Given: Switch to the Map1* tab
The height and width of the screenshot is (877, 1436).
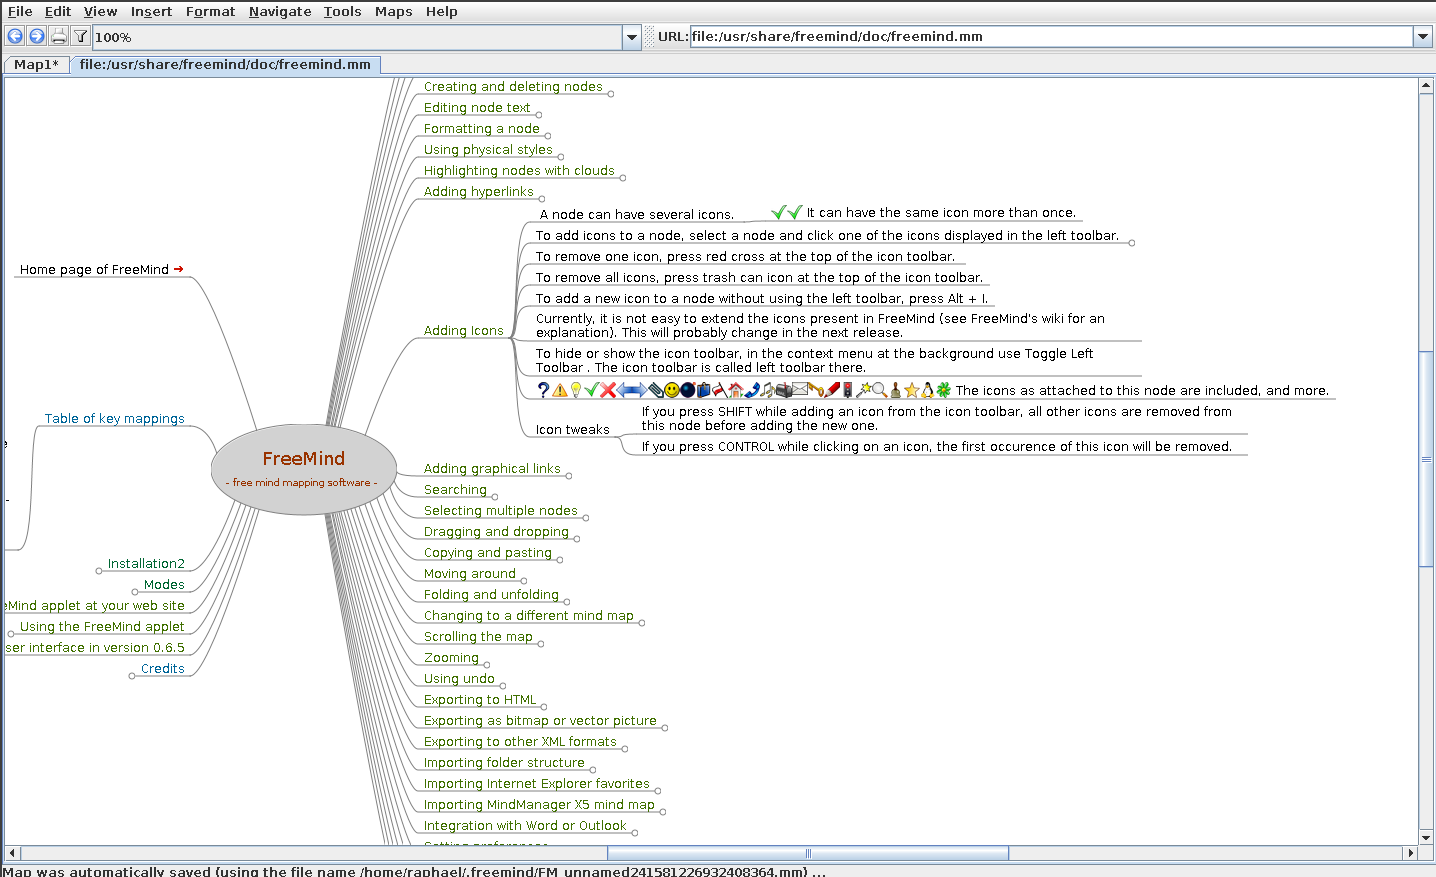Looking at the screenshot, I should tap(36, 64).
